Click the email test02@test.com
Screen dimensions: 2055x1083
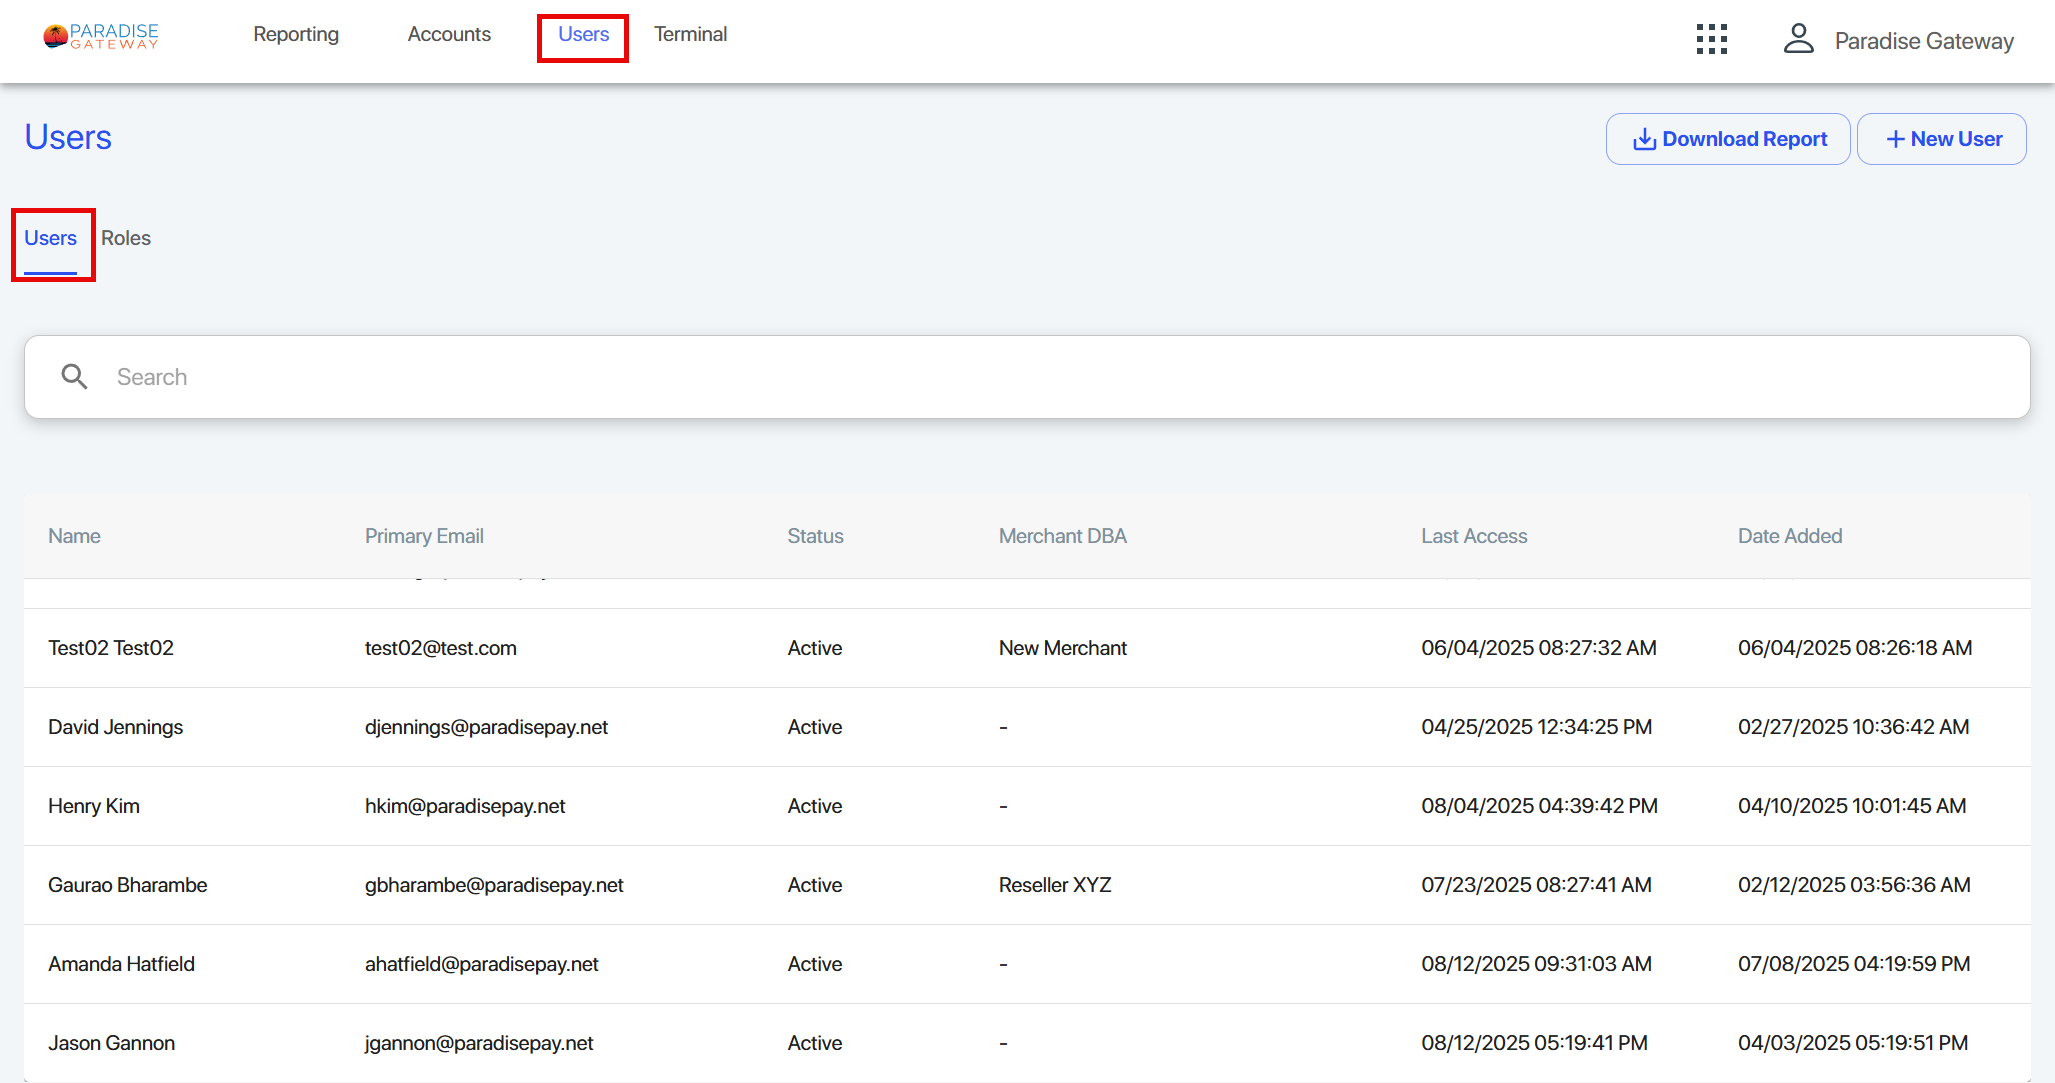(x=441, y=648)
